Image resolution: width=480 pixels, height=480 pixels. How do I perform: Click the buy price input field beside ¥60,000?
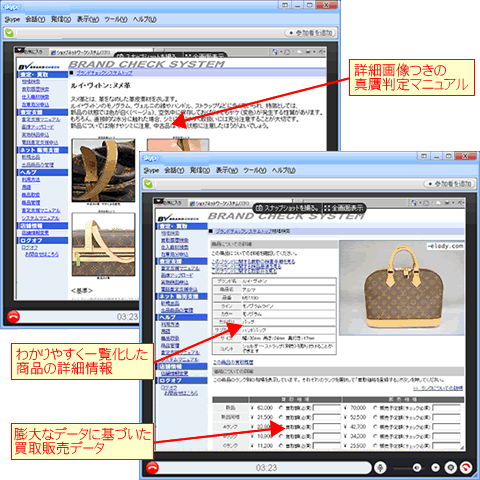pyautogui.click(x=327, y=408)
